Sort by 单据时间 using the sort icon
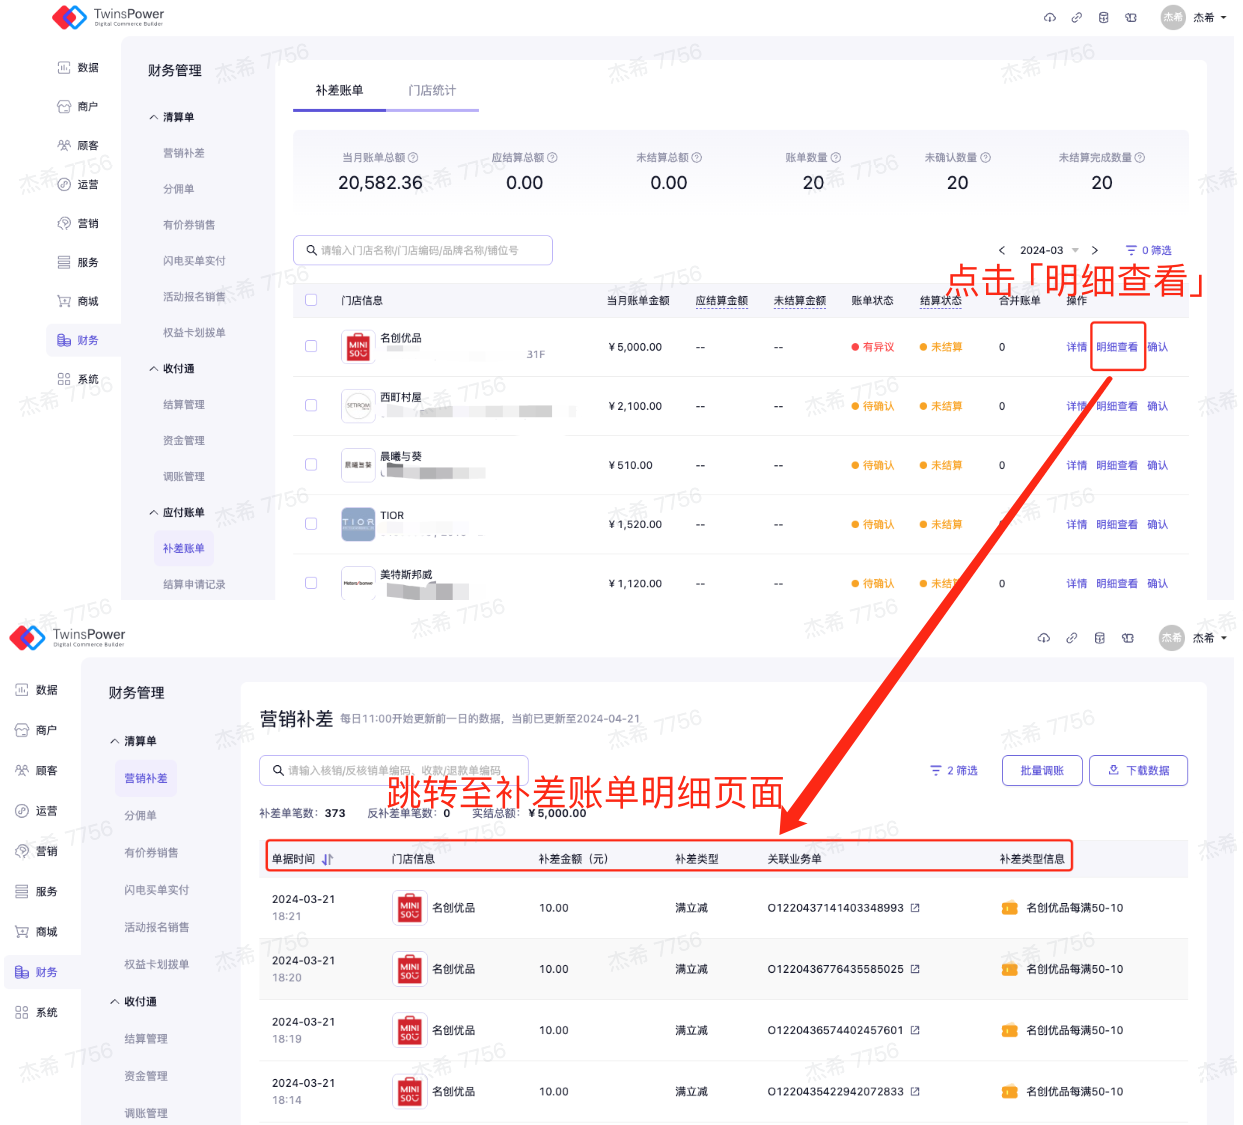1243x1125 pixels. click(327, 859)
